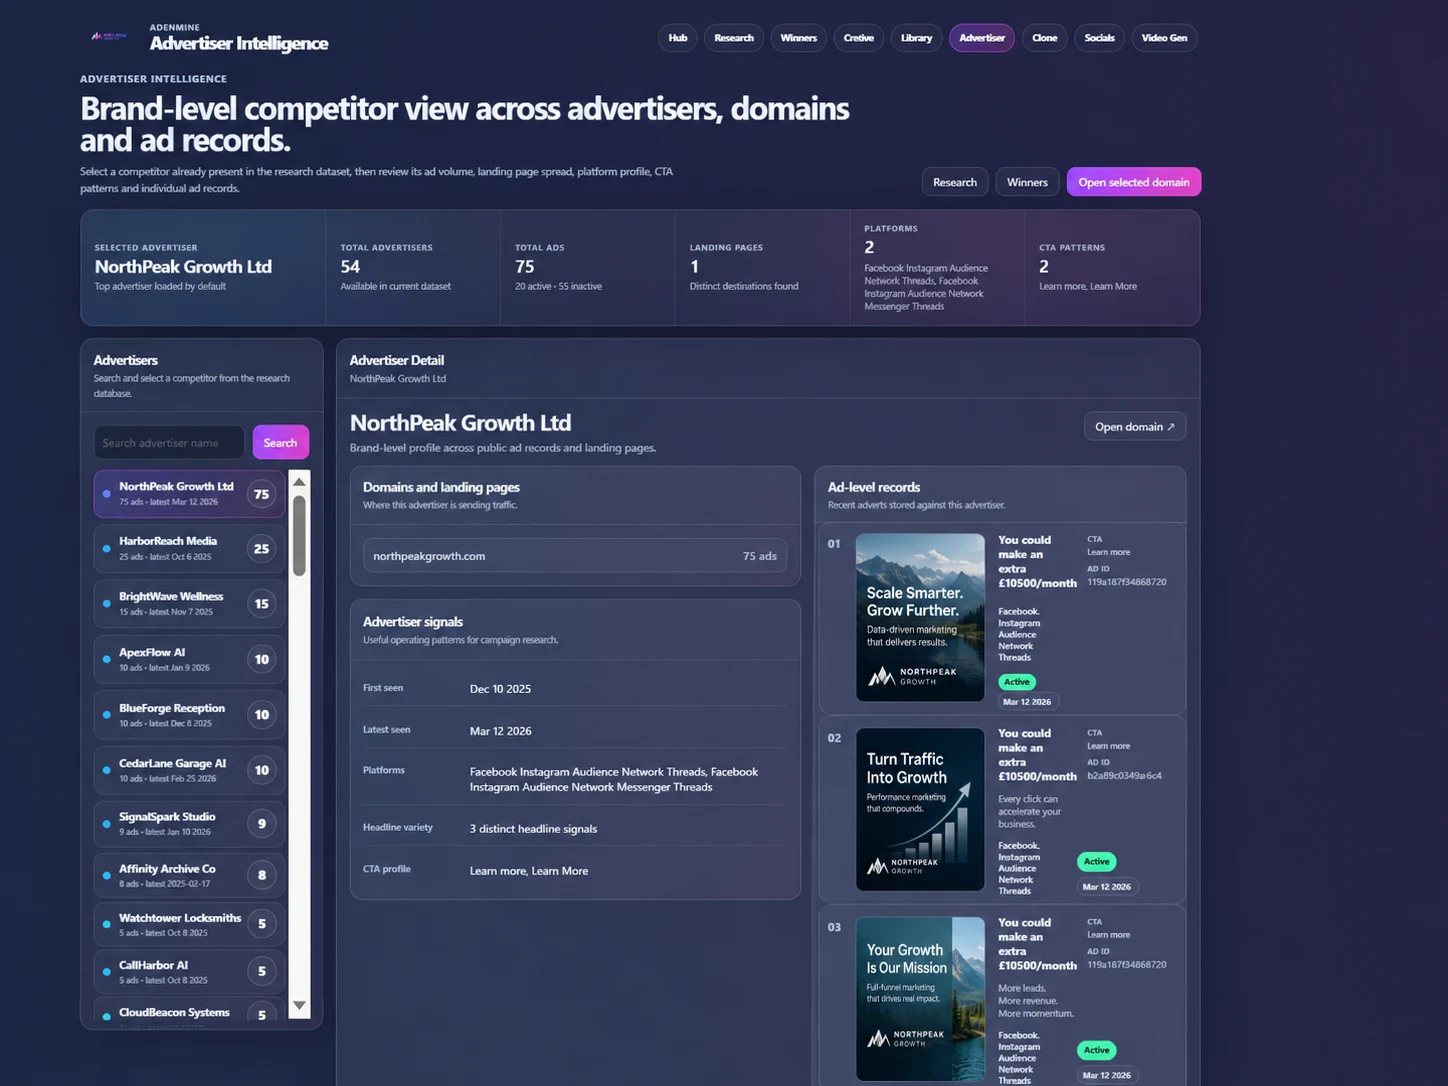Click the 25 count badge for HarborReach
The image size is (1448, 1086).
261,548
